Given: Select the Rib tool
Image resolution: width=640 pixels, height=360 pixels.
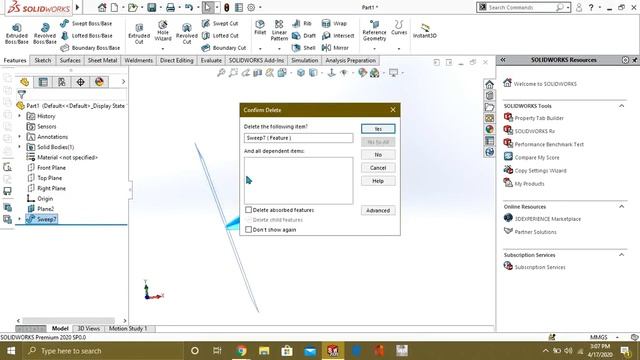Looking at the screenshot, I should [x=302, y=24].
